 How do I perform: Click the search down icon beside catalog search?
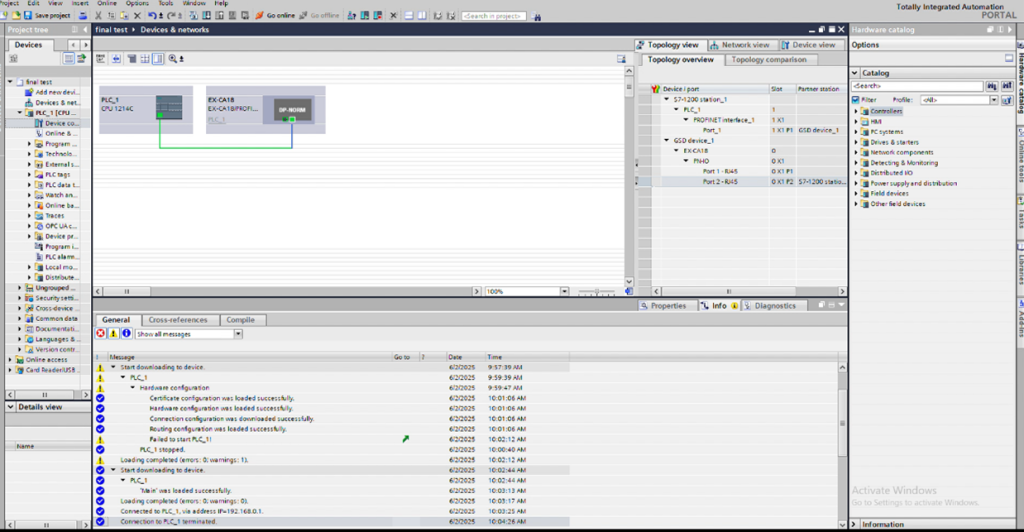(x=992, y=86)
